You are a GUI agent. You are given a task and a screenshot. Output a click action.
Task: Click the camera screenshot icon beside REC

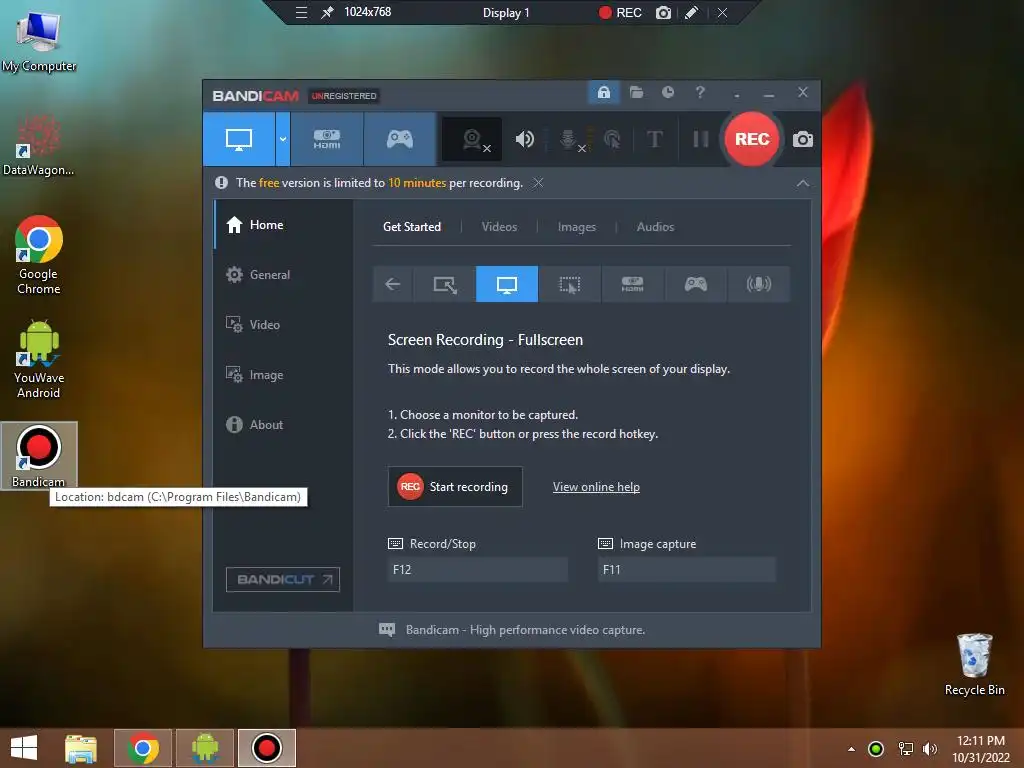pyautogui.click(x=803, y=139)
